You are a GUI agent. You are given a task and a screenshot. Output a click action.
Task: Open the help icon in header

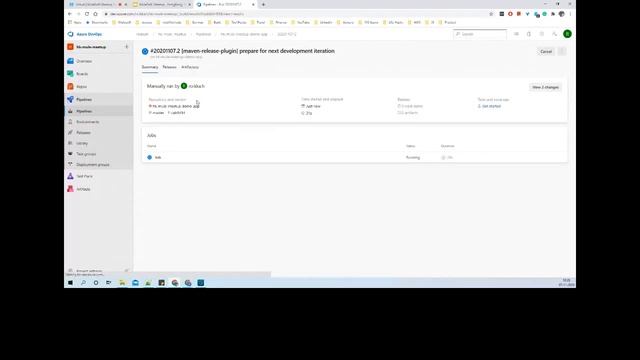[542, 34]
